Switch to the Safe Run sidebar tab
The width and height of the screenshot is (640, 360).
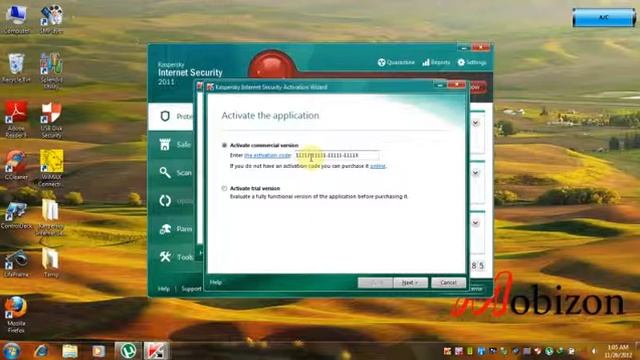171,144
